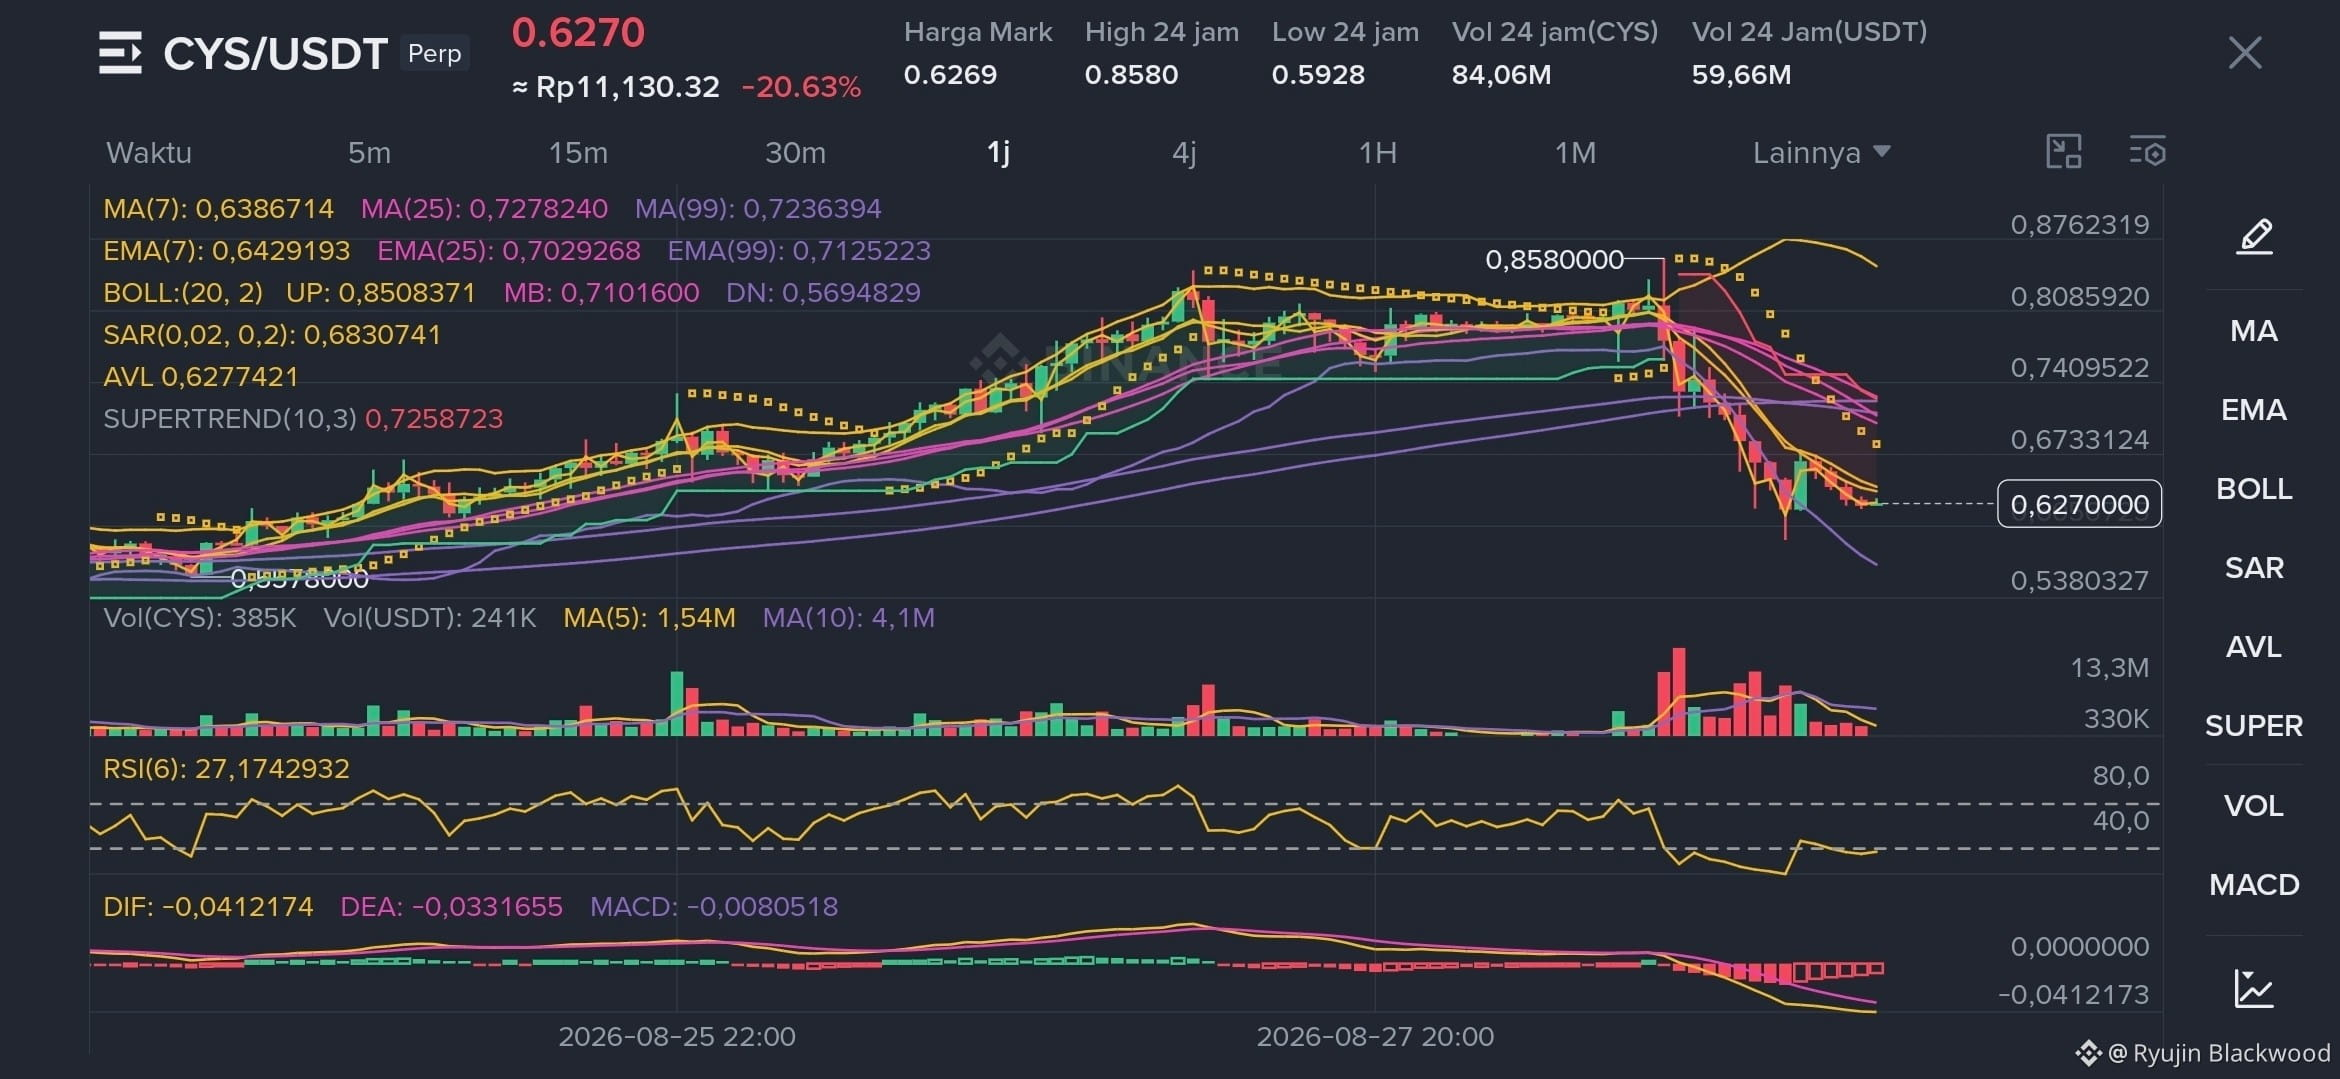Toggle the SAR indicator in the sidebar

[2254, 568]
